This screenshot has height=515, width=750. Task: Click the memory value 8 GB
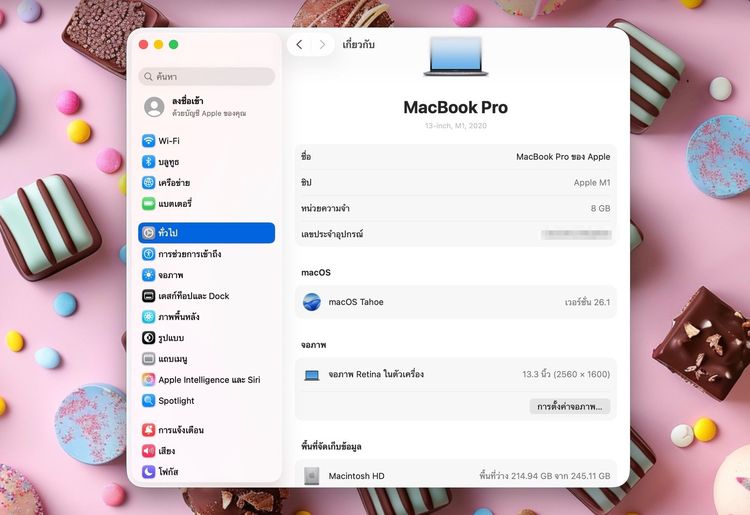[600, 208]
